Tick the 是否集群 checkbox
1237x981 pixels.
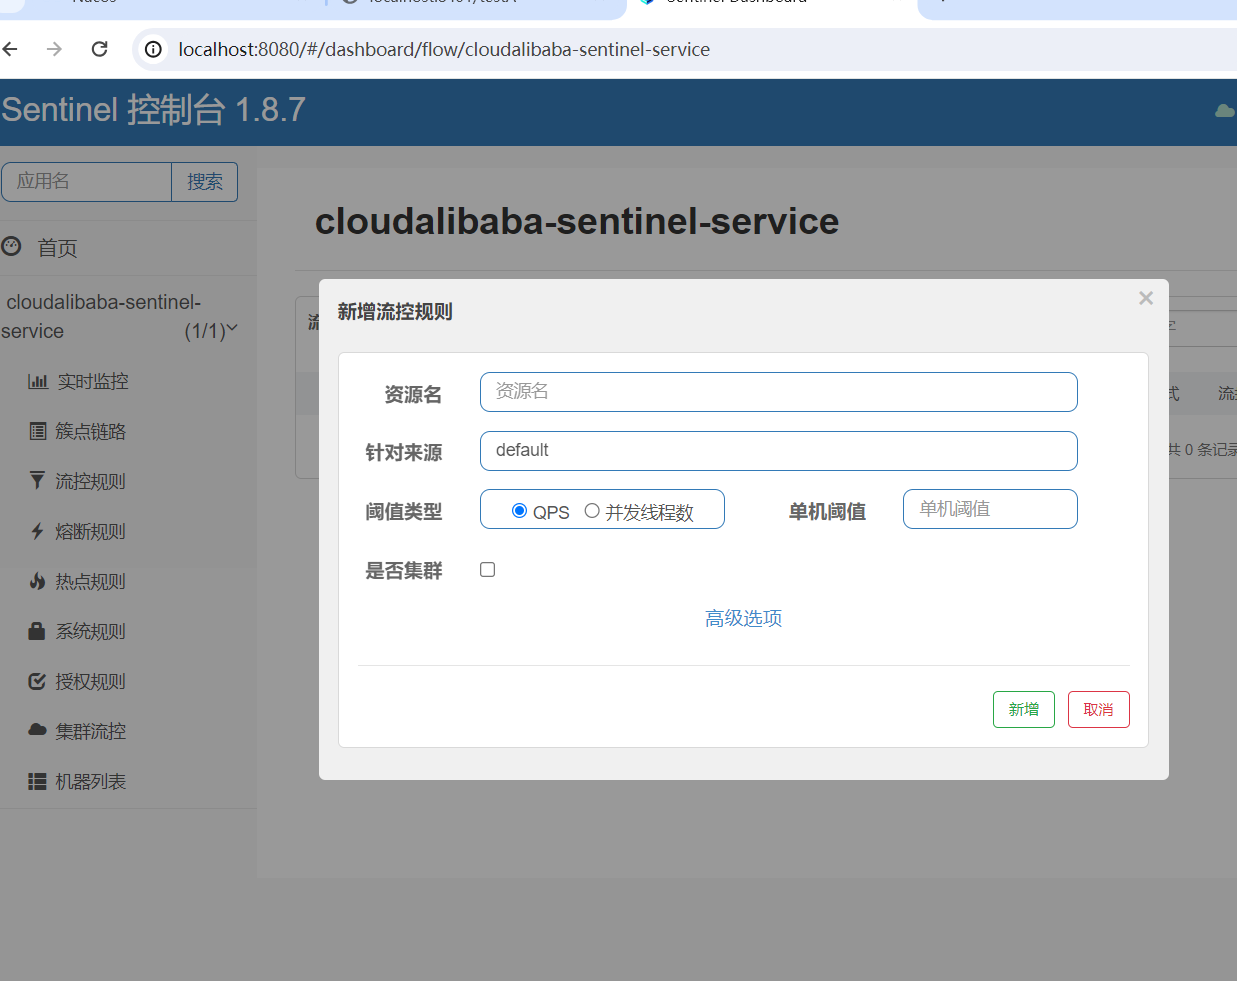pyautogui.click(x=488, y=570)
